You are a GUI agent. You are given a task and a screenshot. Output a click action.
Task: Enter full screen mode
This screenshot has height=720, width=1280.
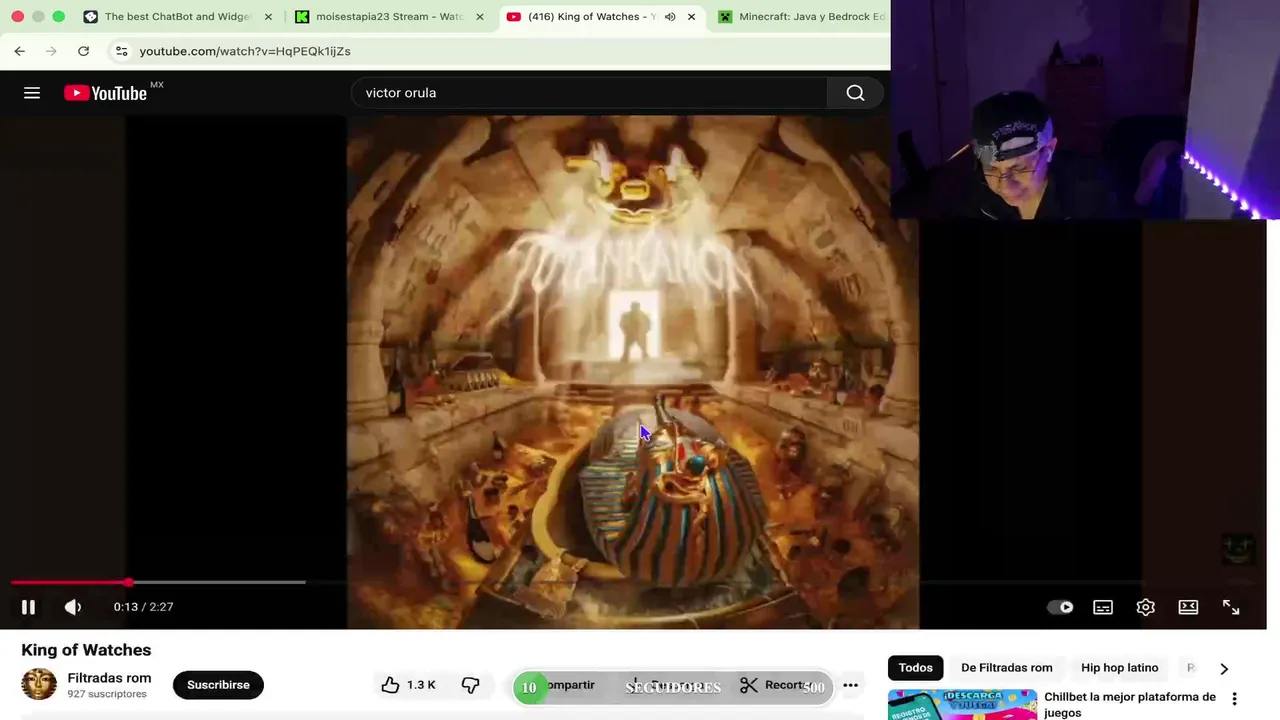click(1231, 607)
